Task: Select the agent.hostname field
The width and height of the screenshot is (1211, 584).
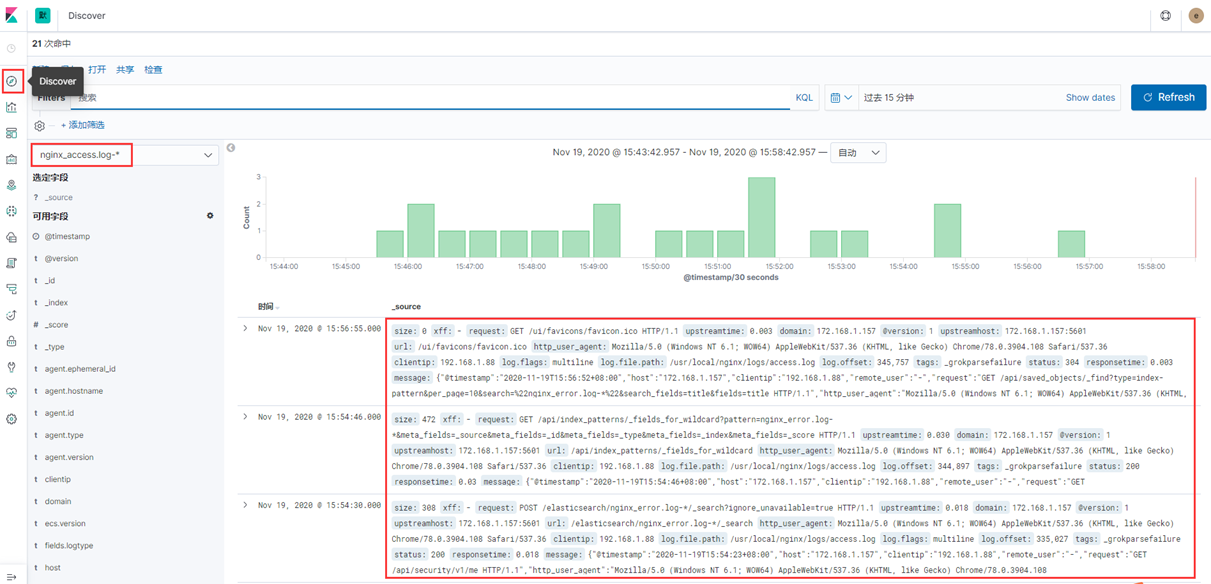Action: pos(74,391)
